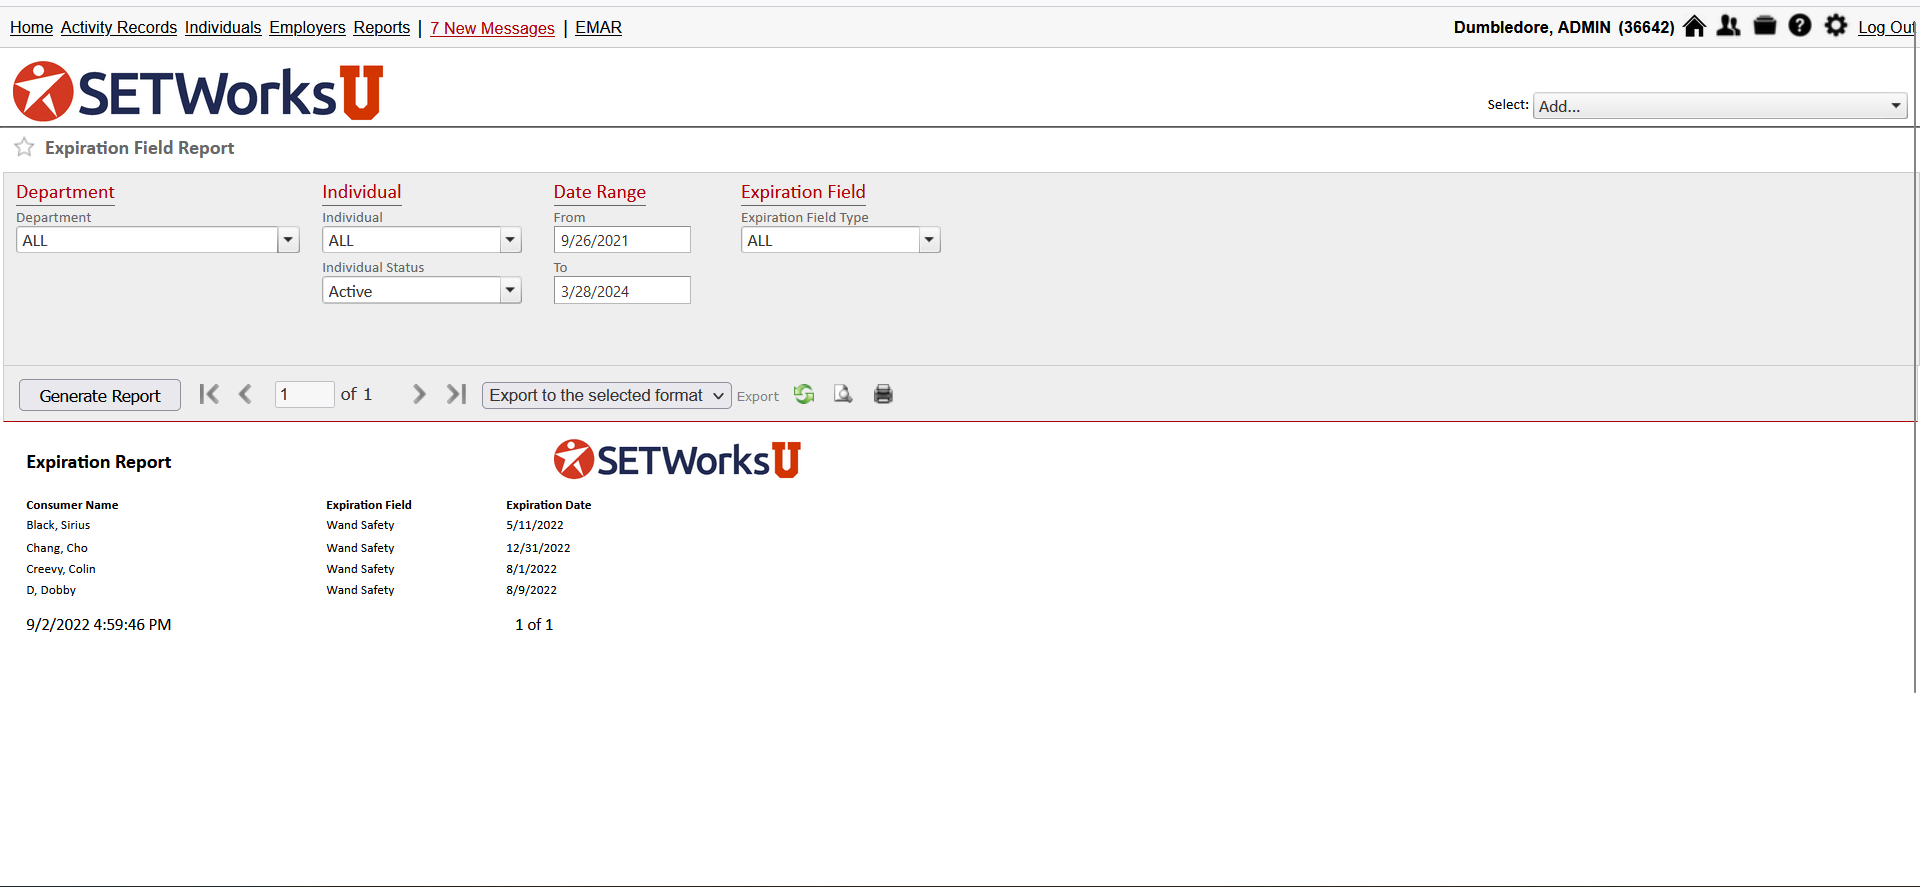Go to first page of report
The width and height of the screenshot is (1920, 887).
(209, 394)
